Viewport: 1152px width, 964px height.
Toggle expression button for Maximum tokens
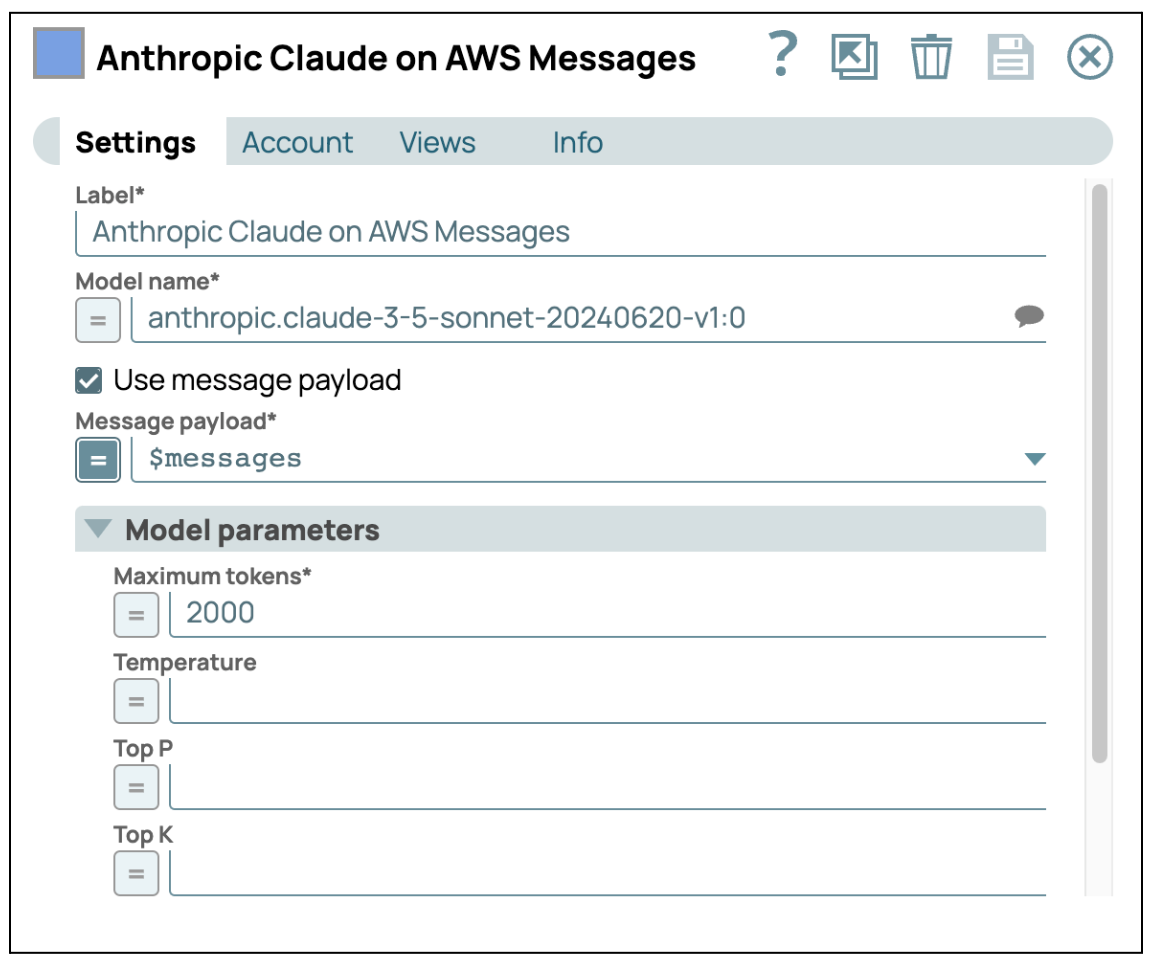click(x=136, y=614)
